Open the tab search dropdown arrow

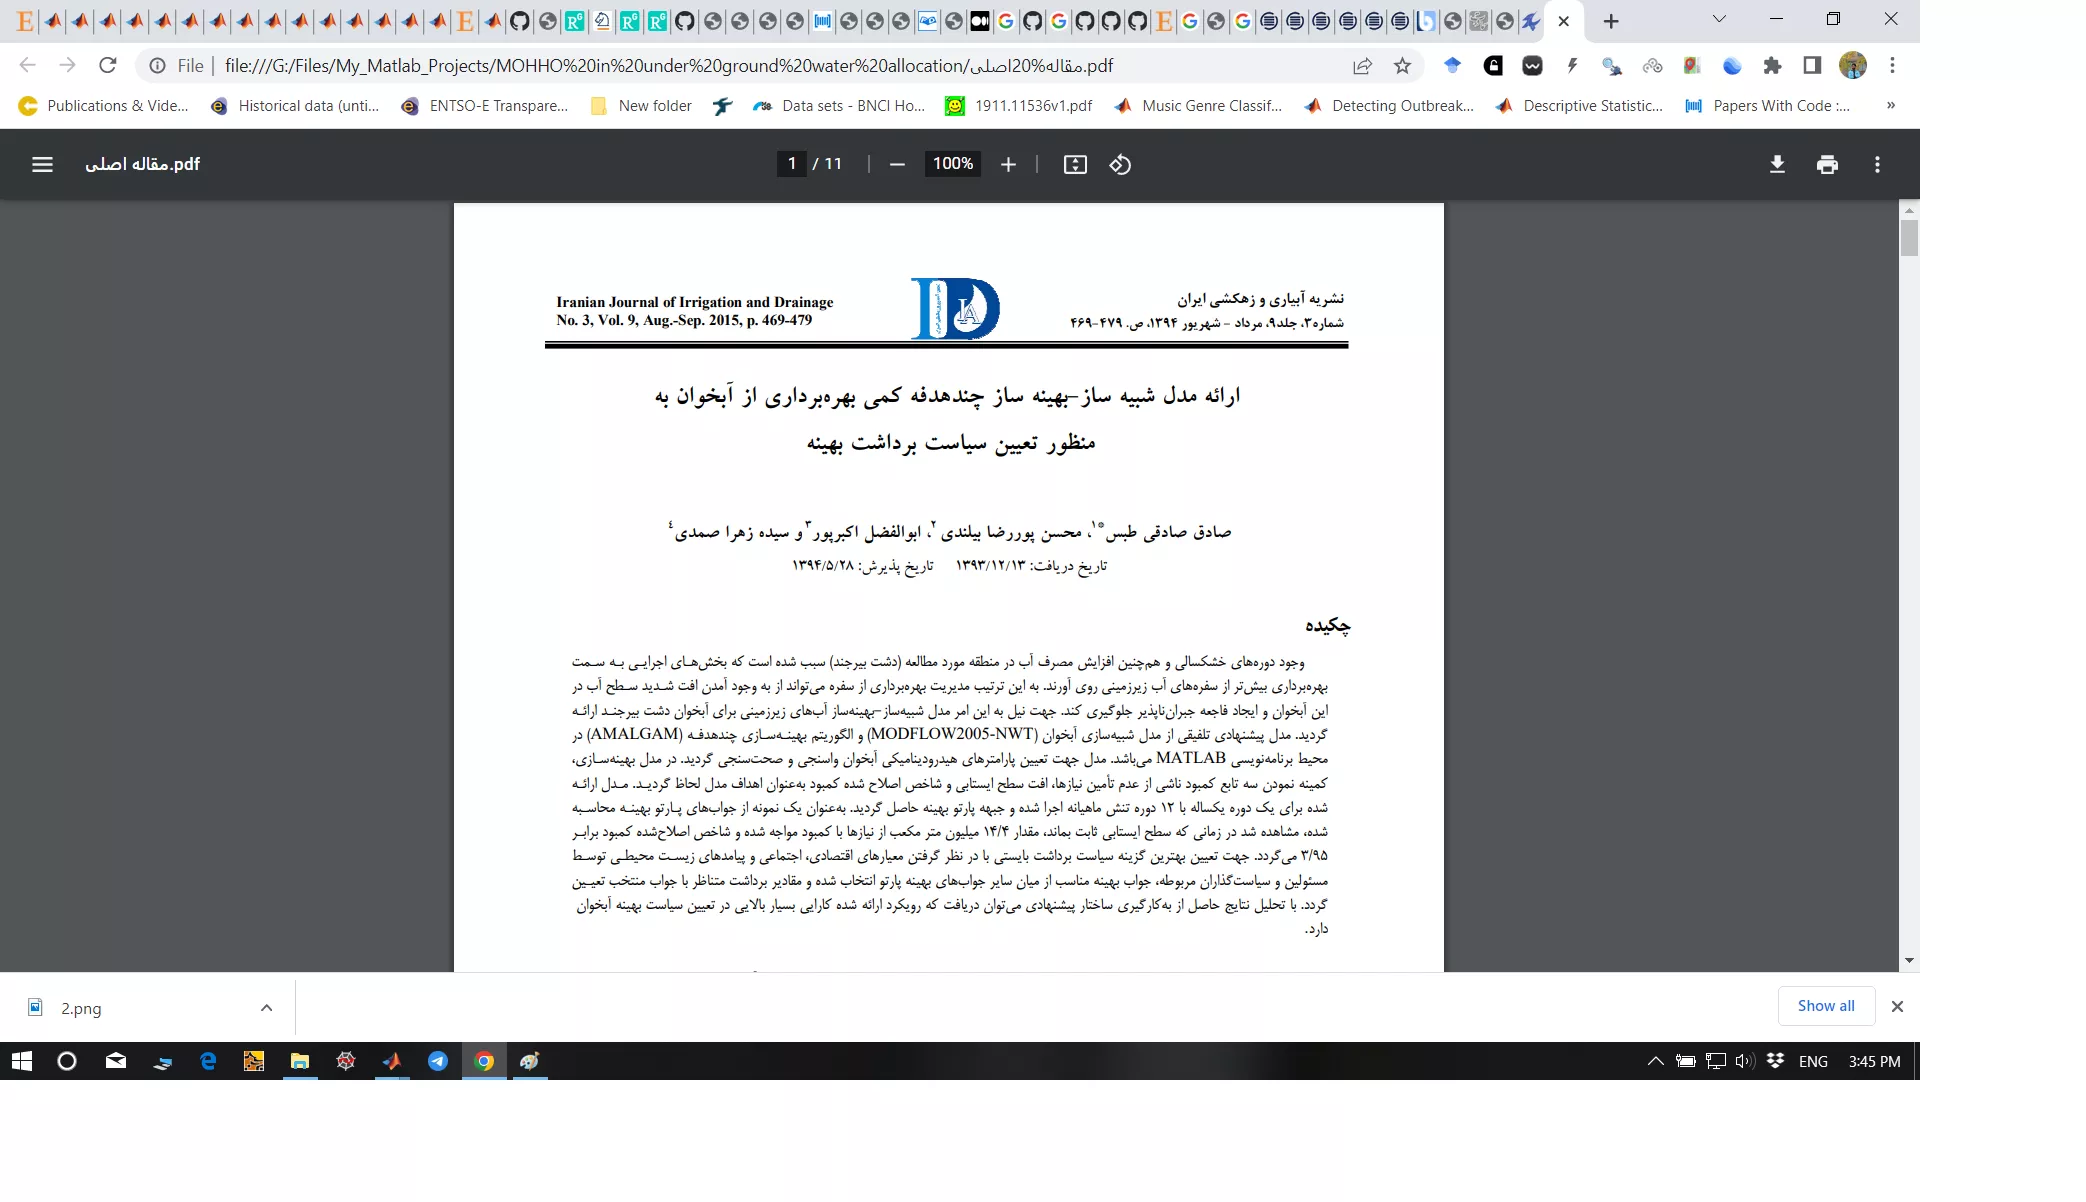1719,19
